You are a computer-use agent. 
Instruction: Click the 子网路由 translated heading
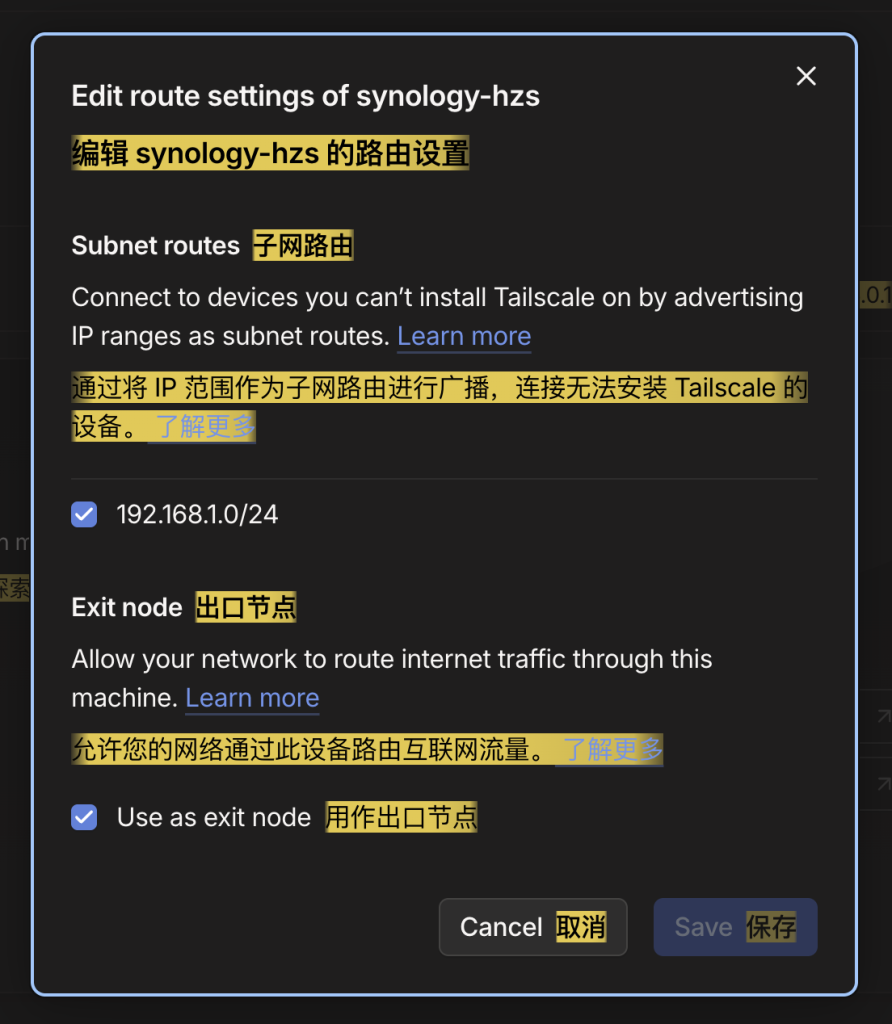(x=303, y=246)
